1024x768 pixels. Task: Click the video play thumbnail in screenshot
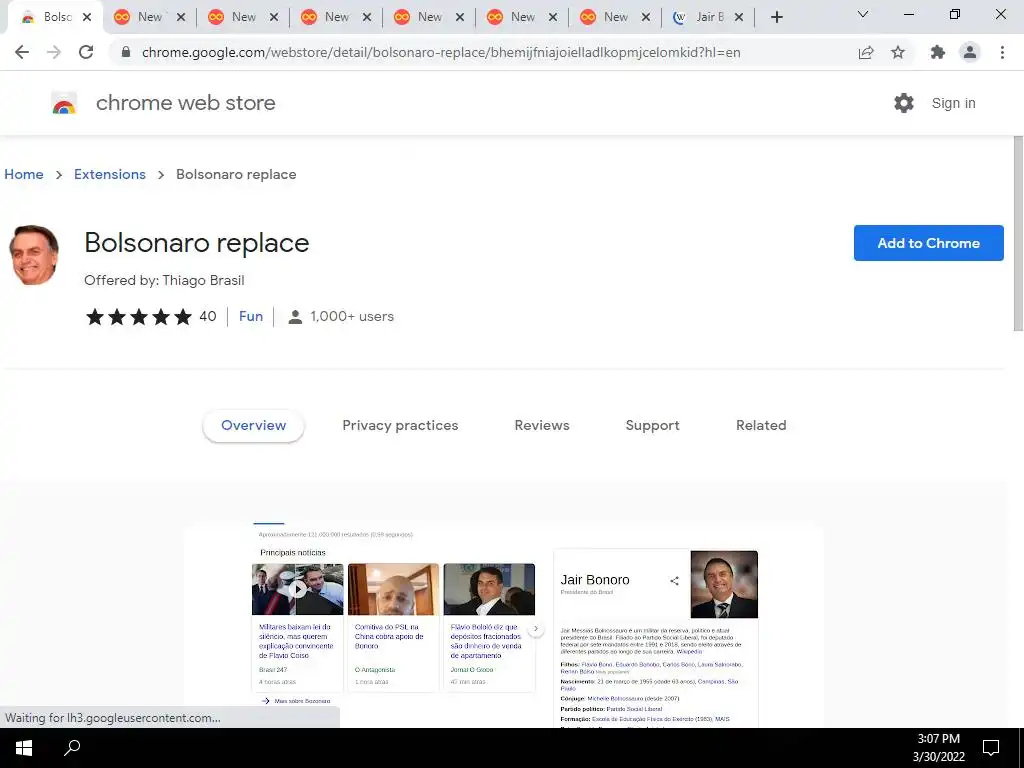tap(297, 589)
